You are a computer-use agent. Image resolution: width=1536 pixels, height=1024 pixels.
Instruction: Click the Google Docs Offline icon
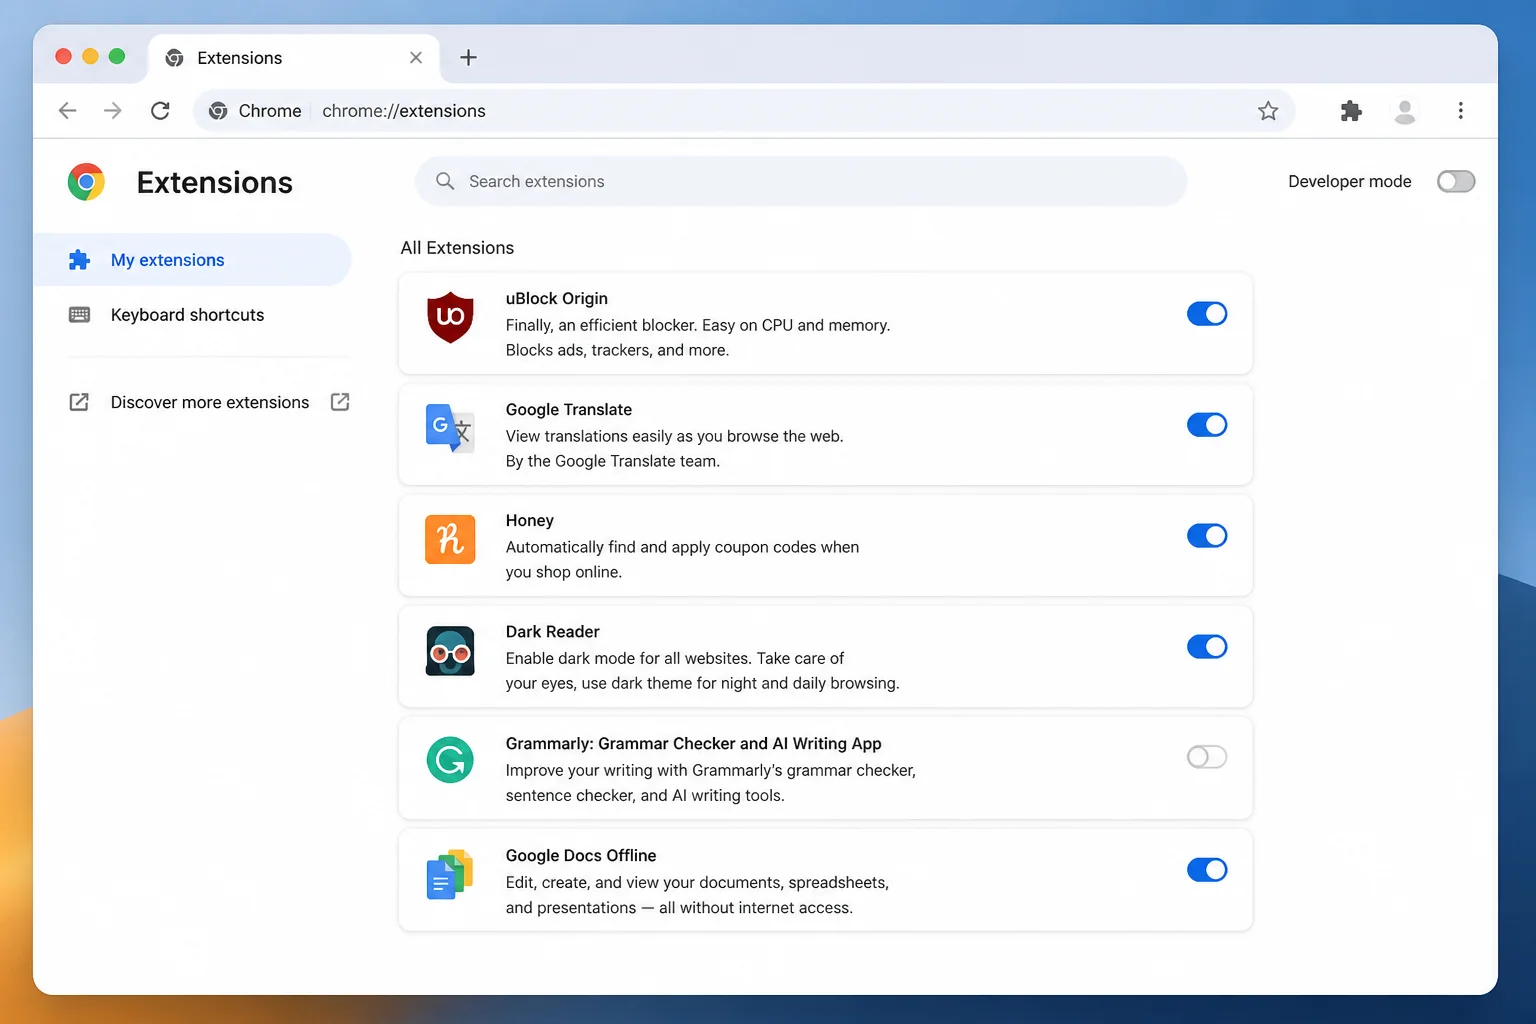tap(450, 874)
